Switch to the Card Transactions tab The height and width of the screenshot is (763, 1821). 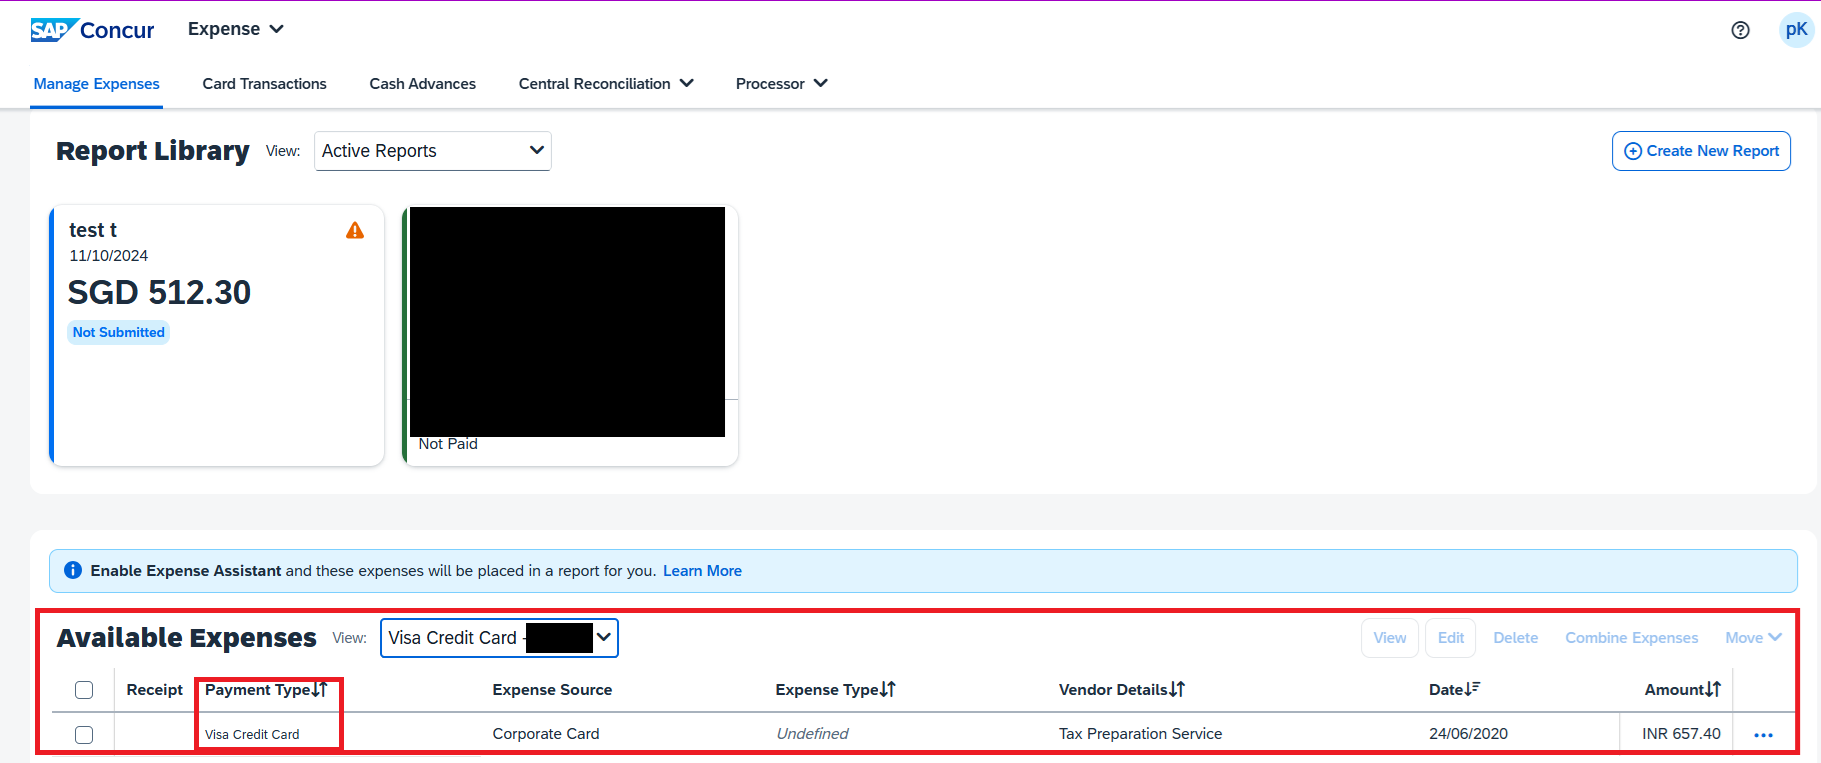click(x=264, y=84)
